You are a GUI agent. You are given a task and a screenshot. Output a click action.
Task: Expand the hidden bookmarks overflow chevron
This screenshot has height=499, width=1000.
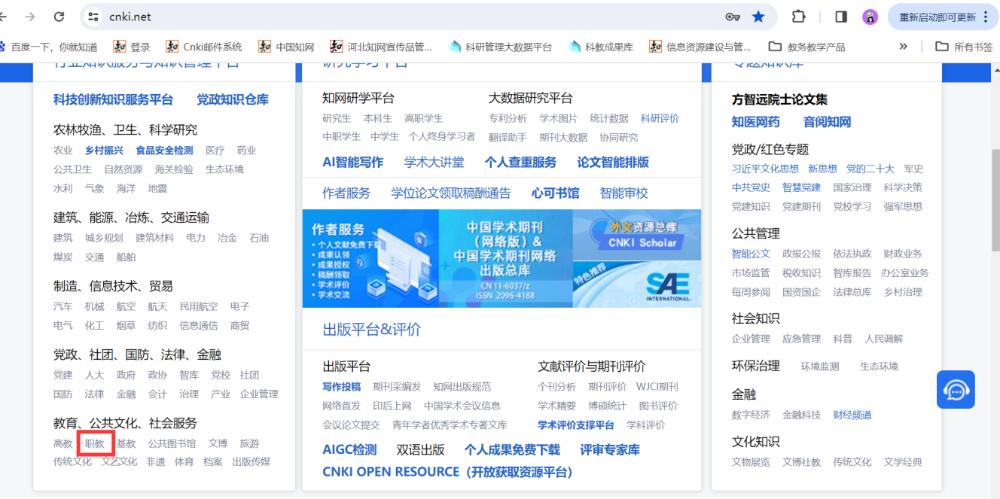point(904,46)
